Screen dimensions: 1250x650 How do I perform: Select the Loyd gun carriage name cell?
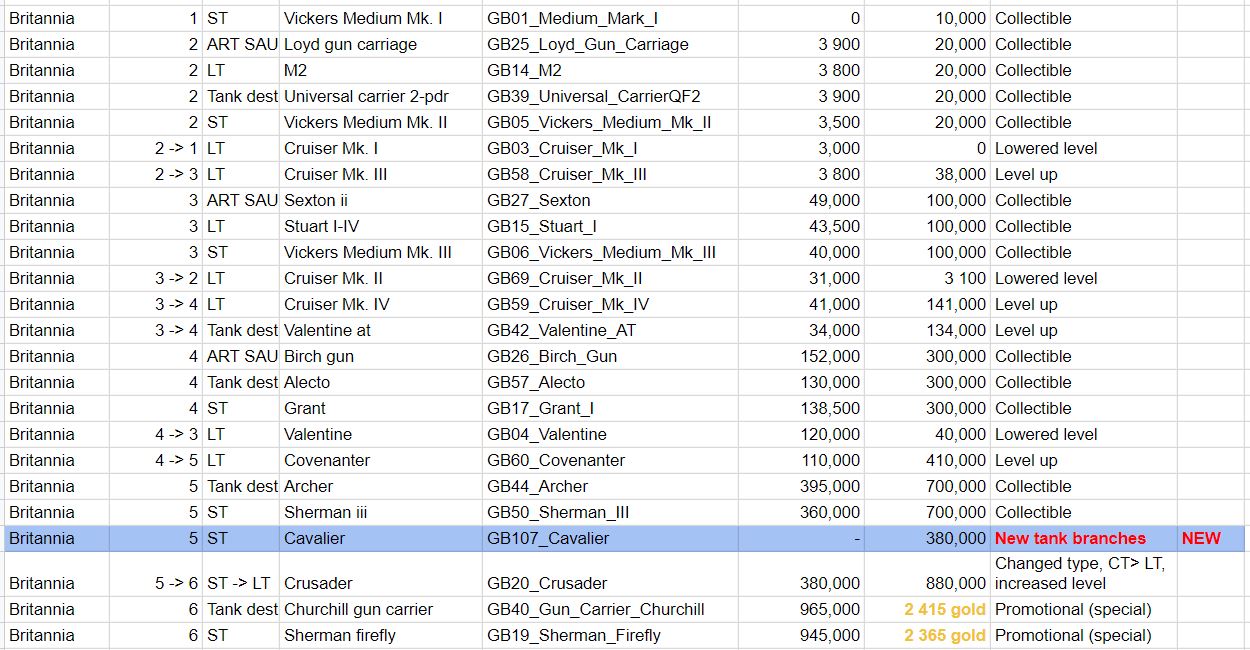380,44
